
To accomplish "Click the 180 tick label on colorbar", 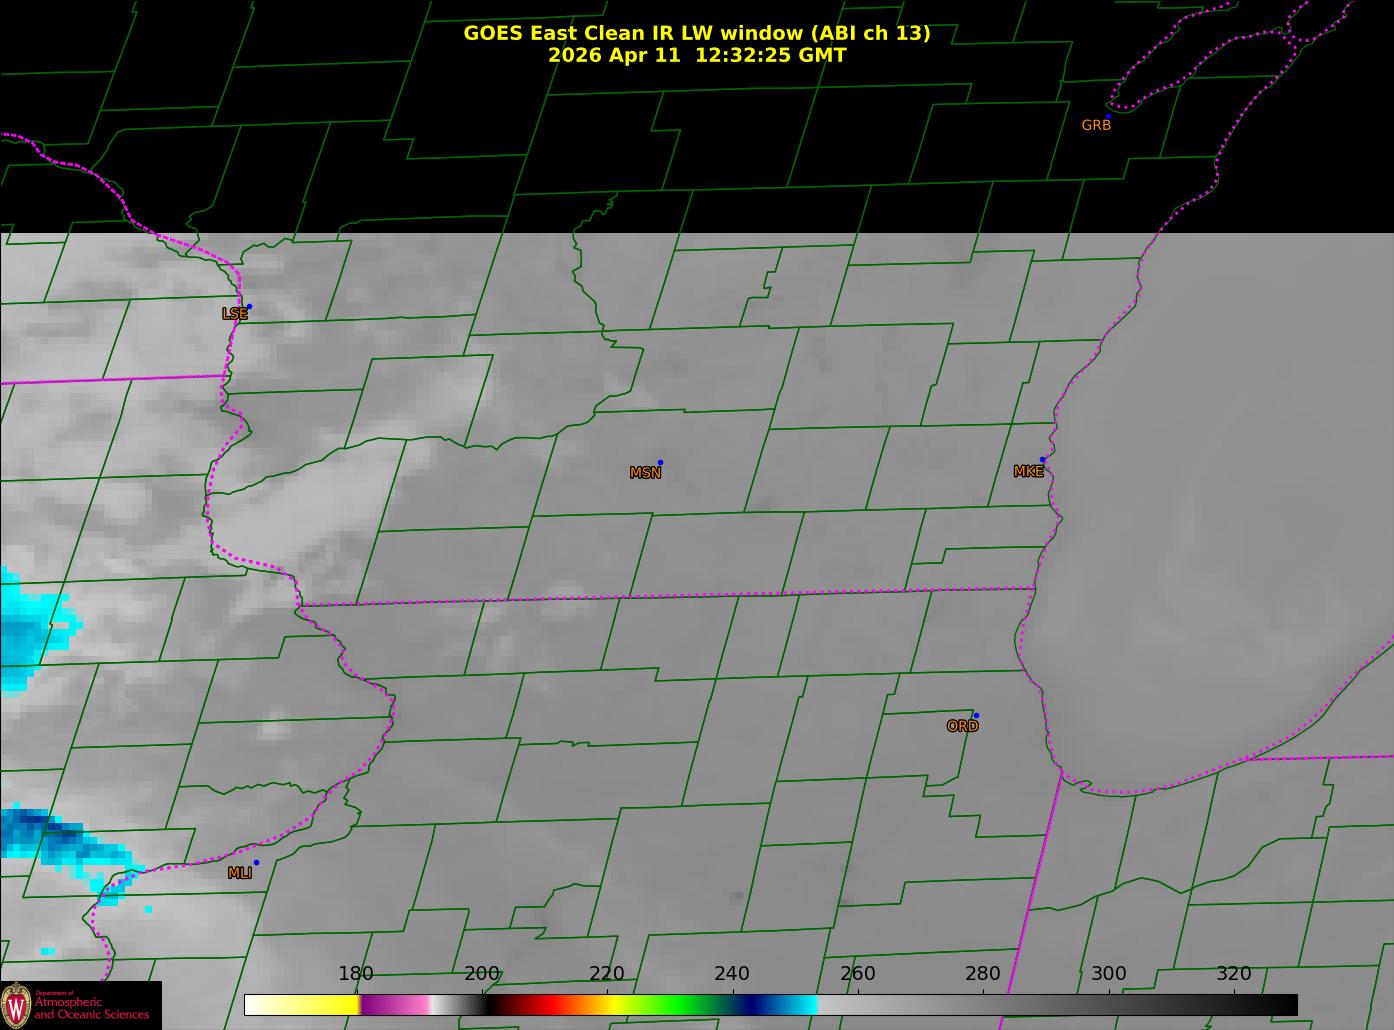I will click(355, 974).
